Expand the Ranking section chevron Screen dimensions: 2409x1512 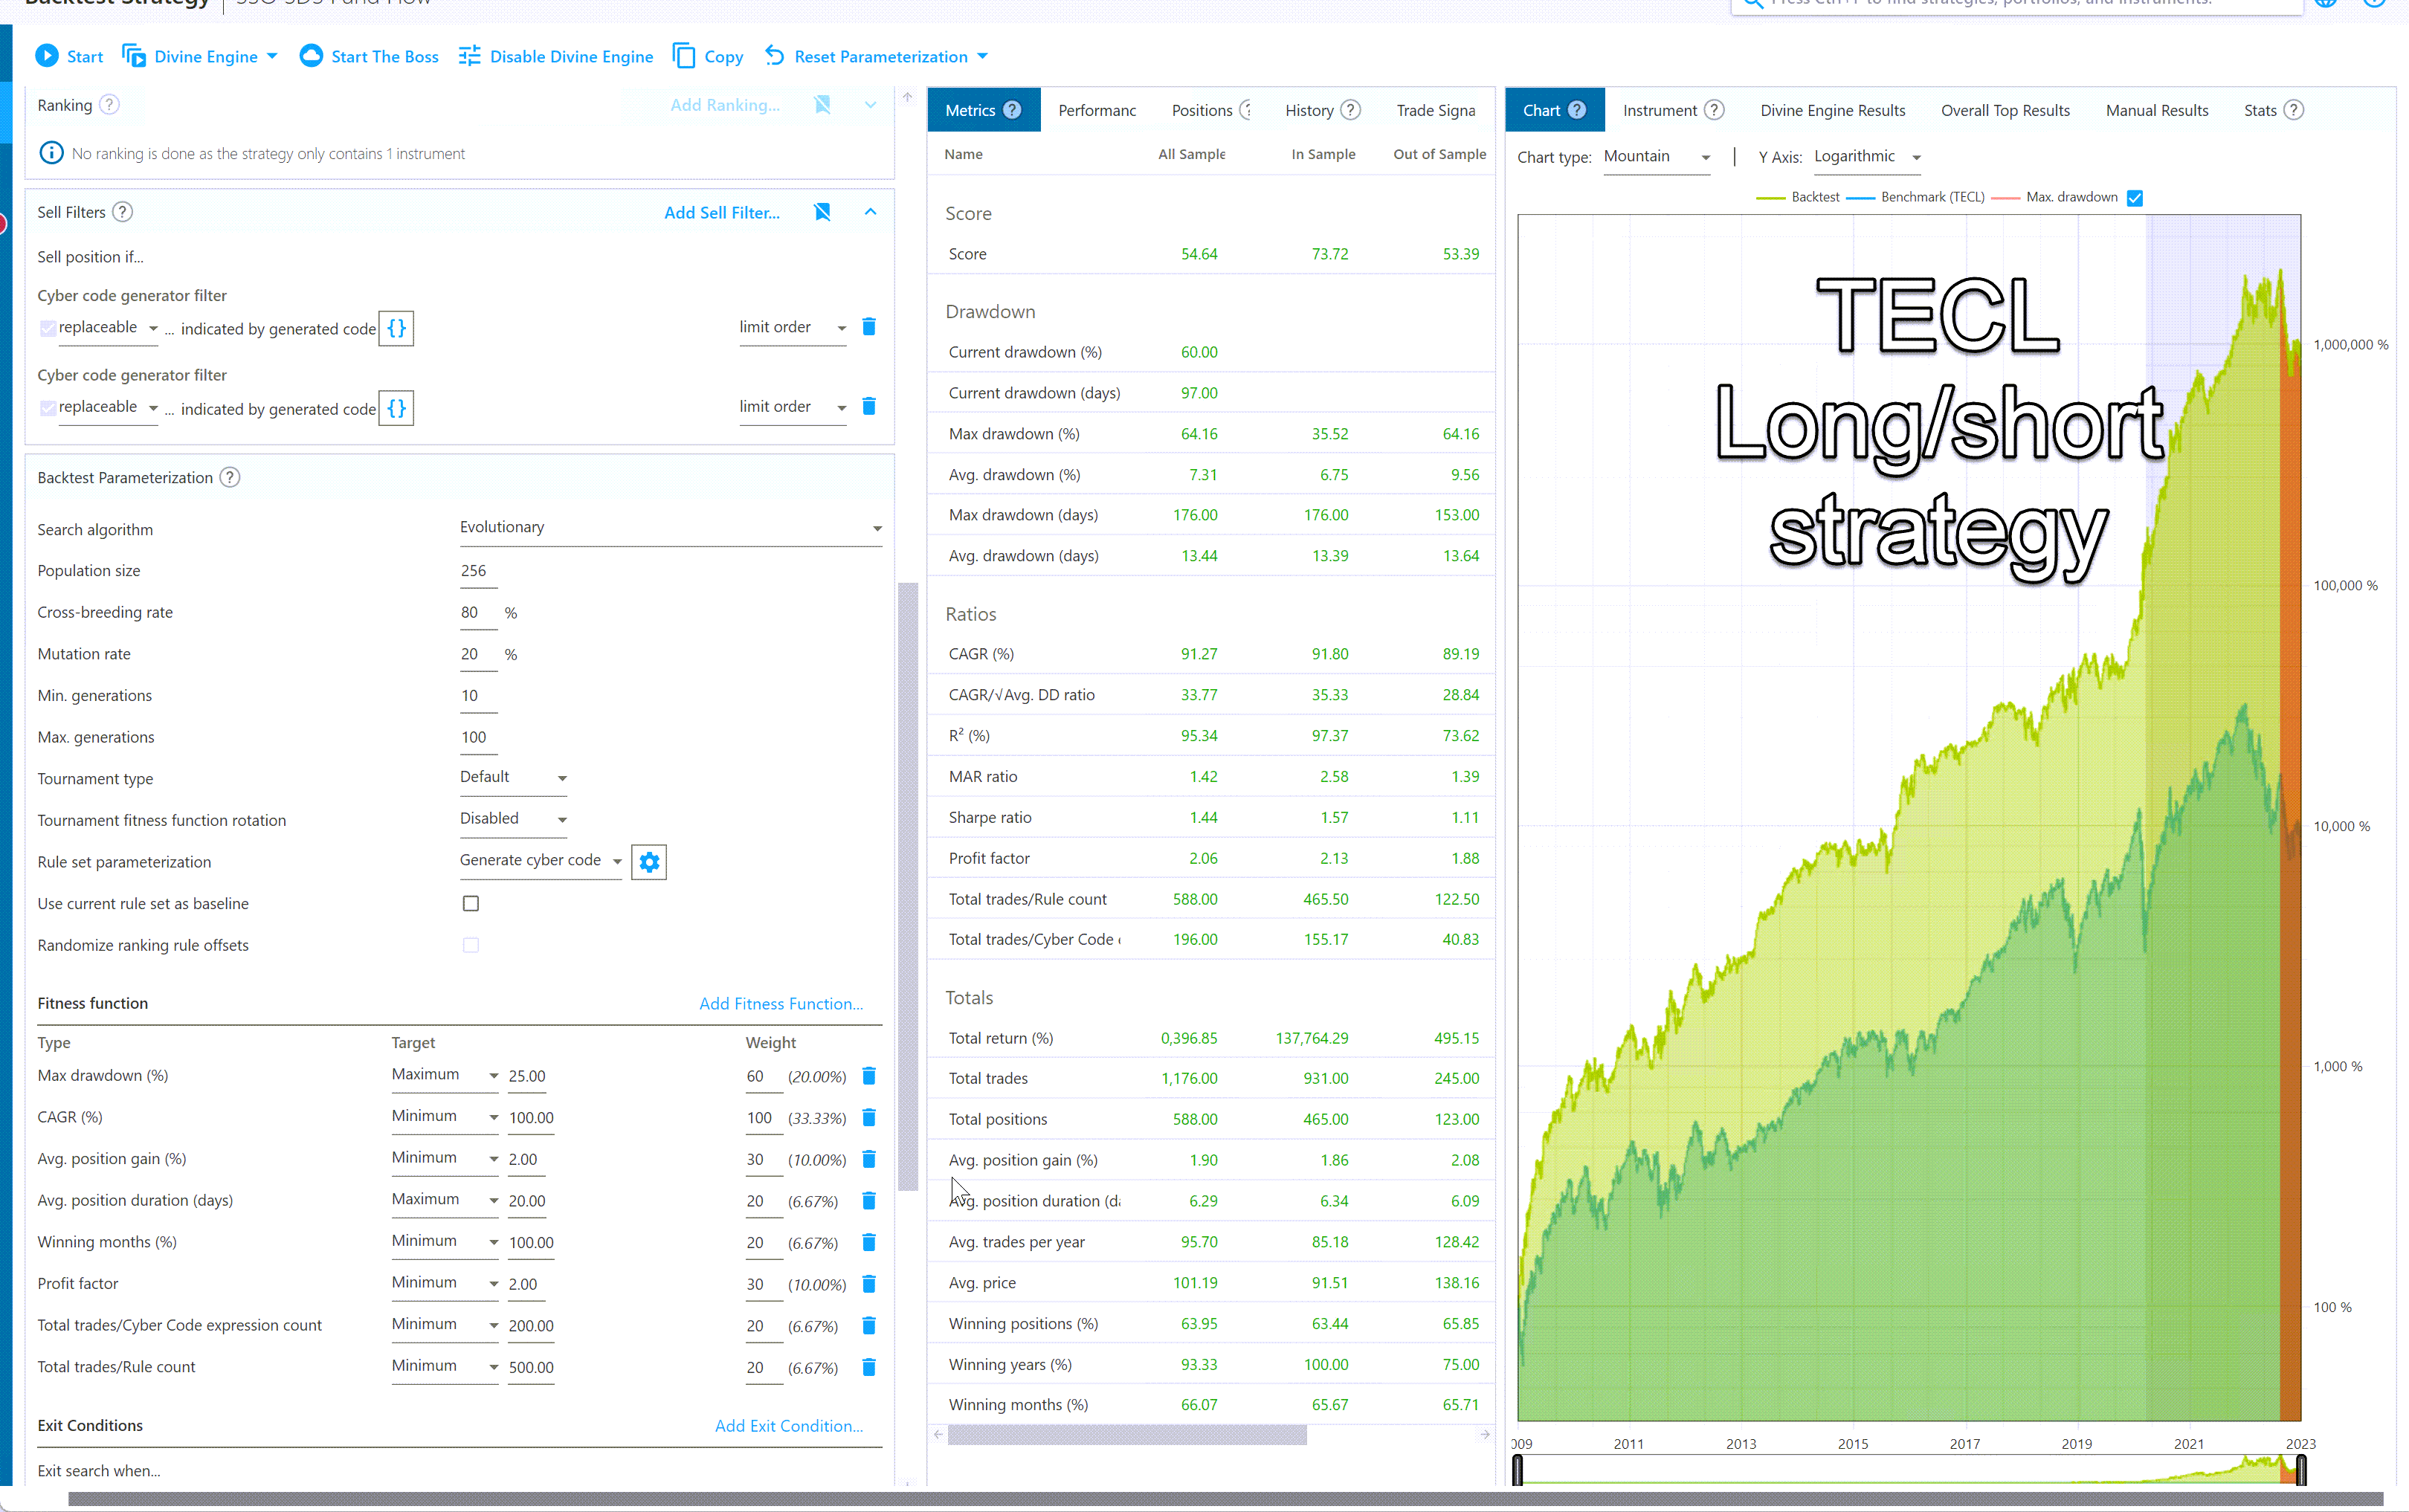(870, 105)
